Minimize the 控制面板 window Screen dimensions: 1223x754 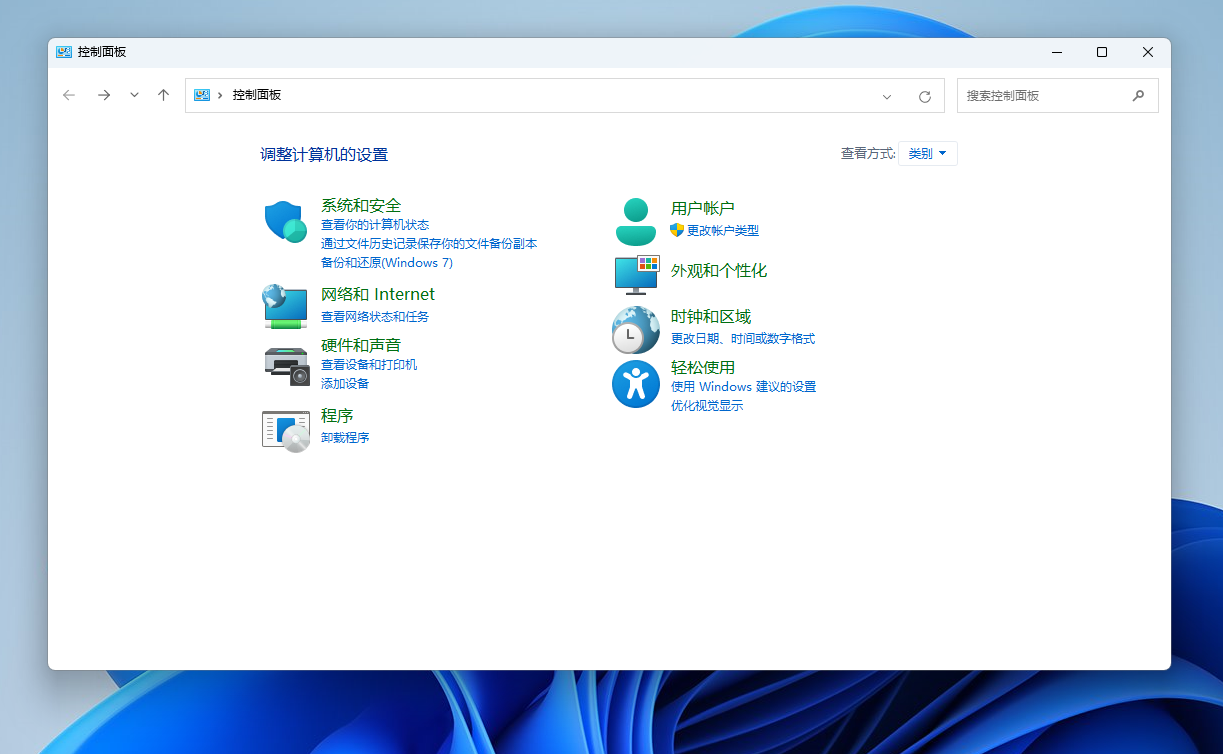point(1055,52)
